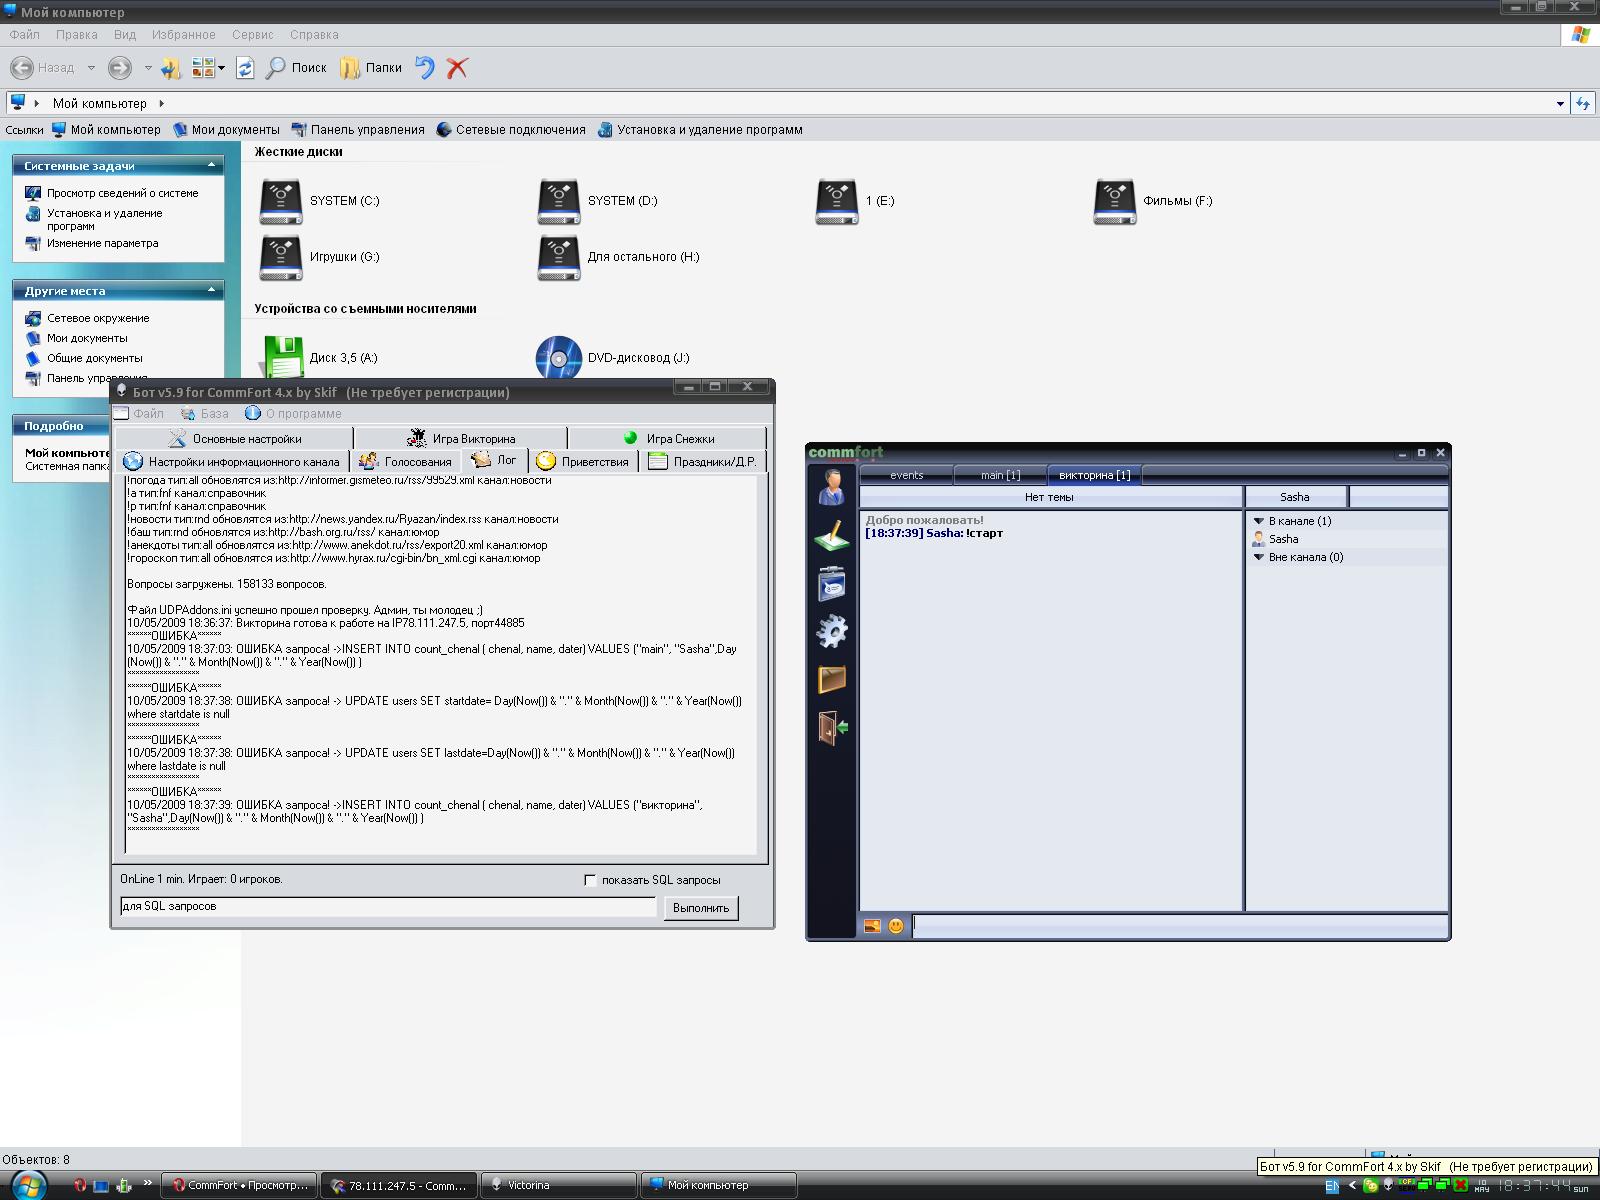Click the exit door icon in CommFort sidebar
1600x1200 pixels.
831,727
